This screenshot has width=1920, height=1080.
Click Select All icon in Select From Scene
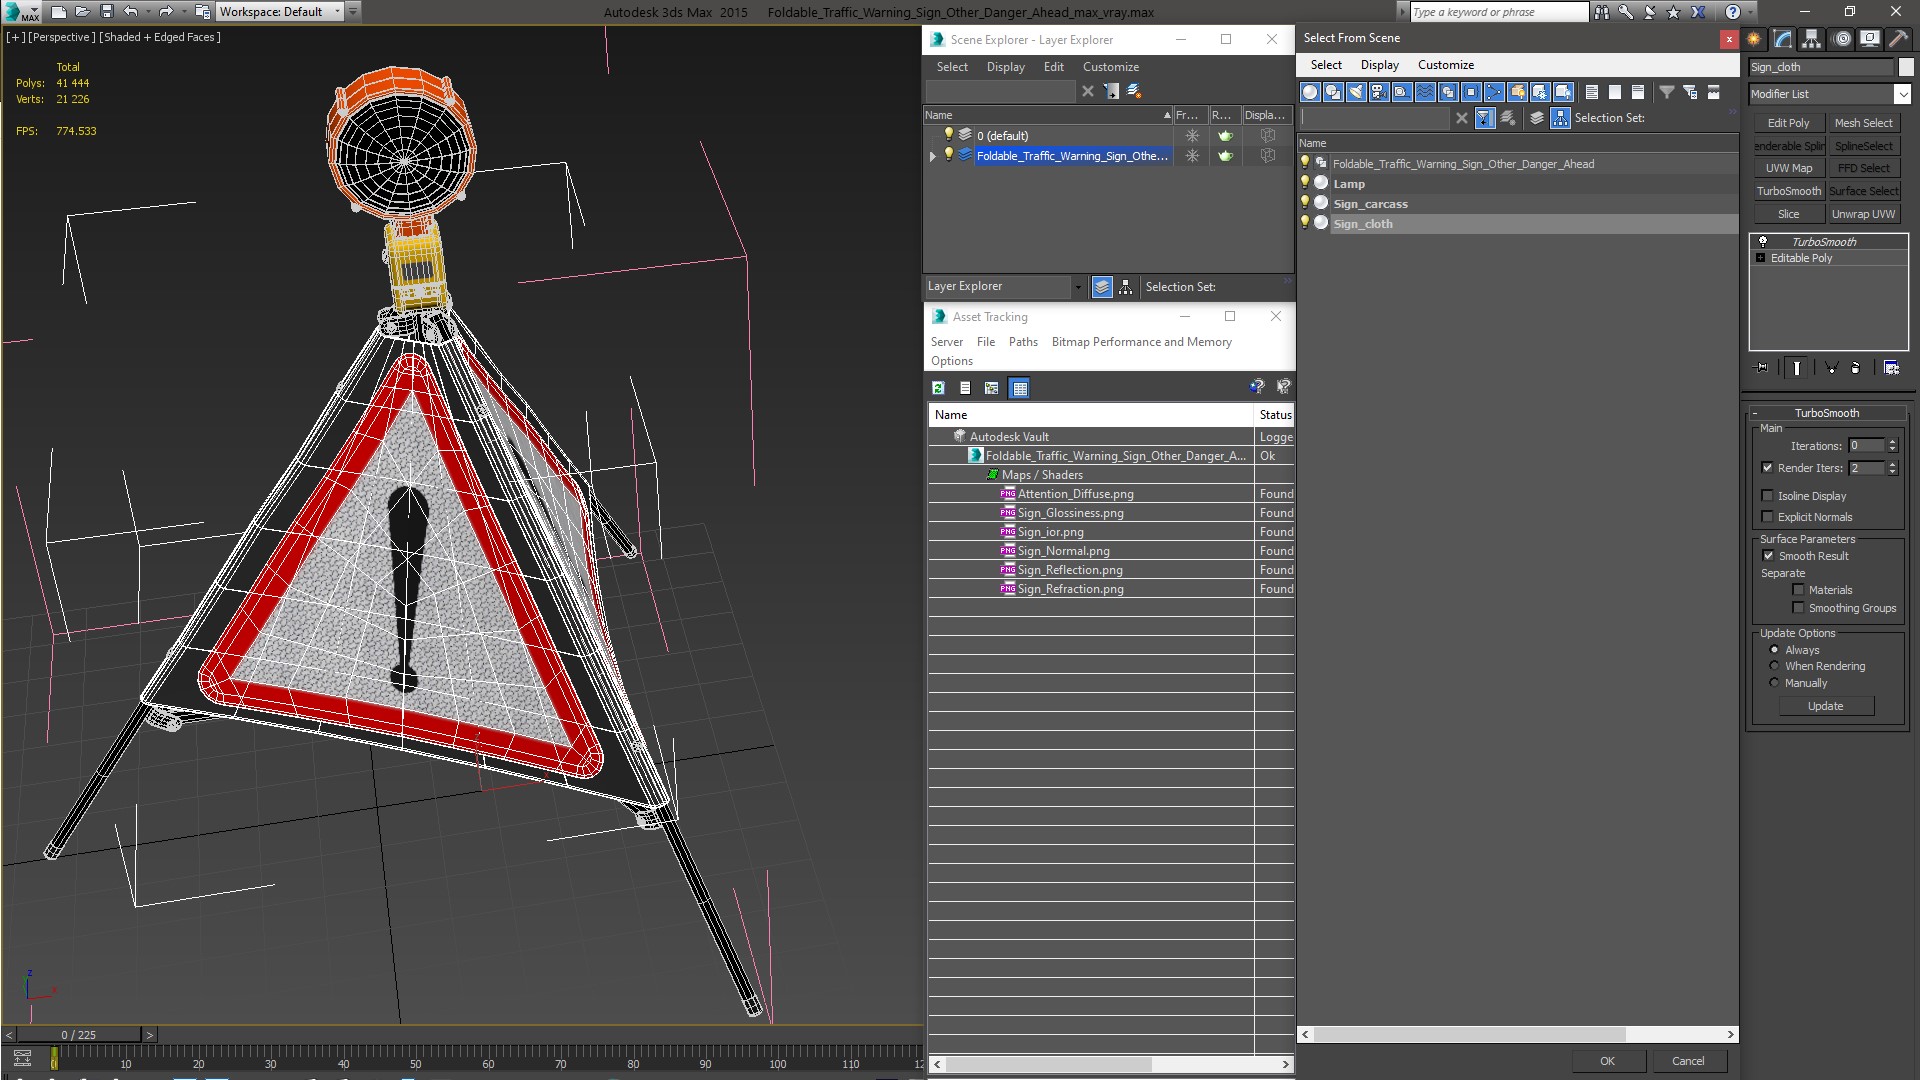pyautogui.click(x=1592, y=92)
